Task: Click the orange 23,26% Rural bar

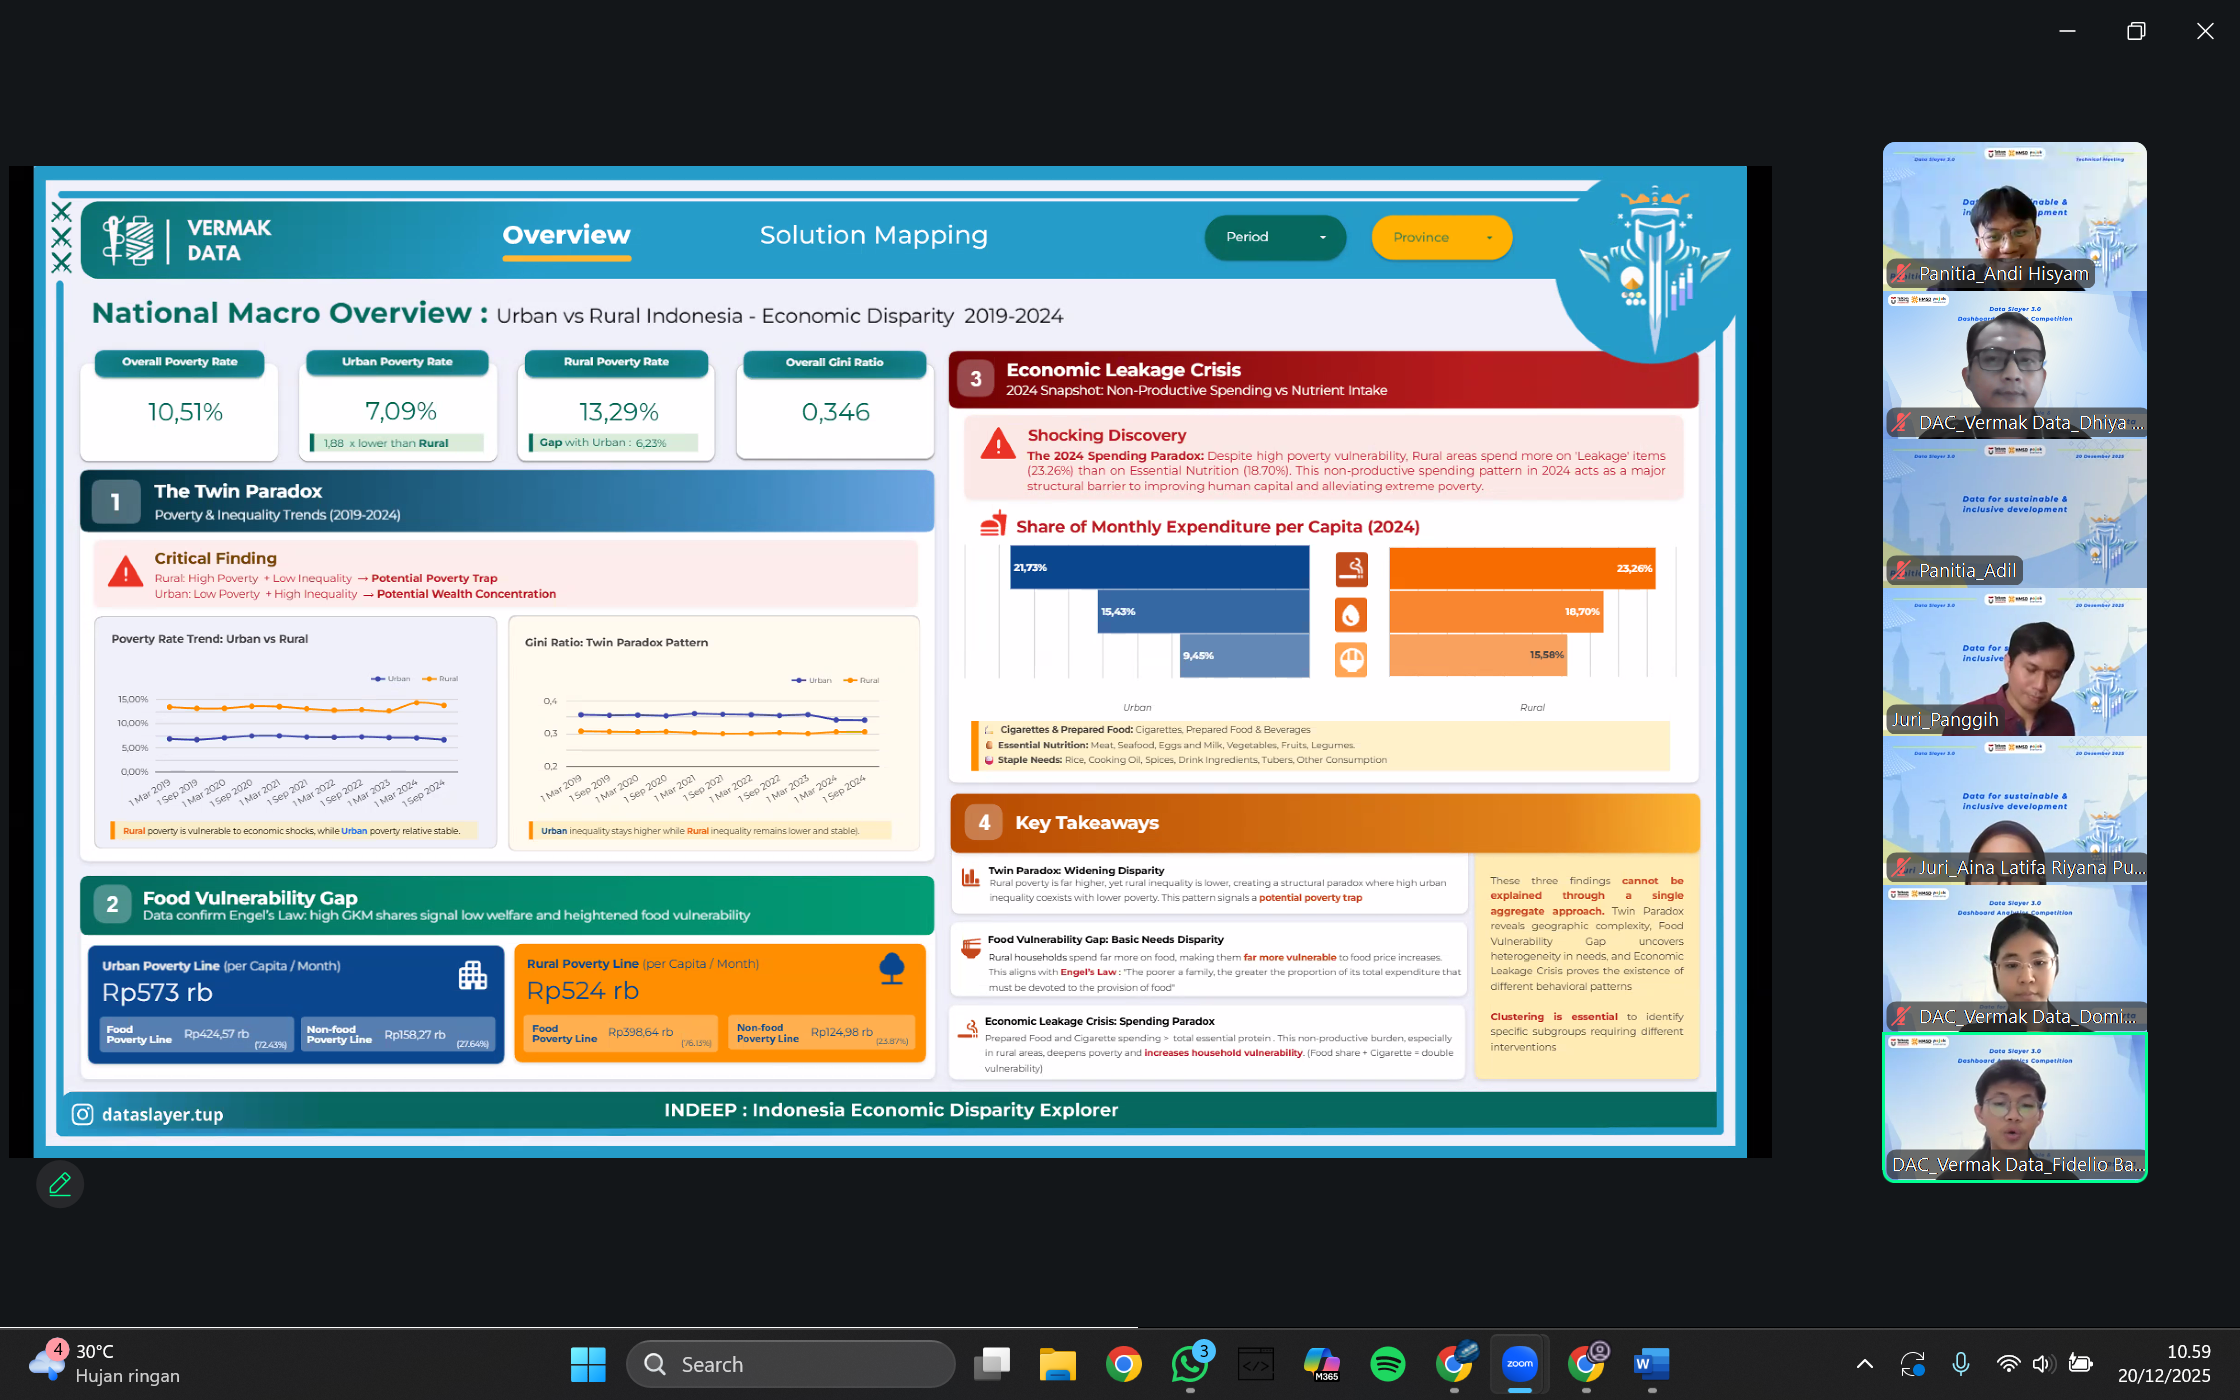Action: point(1521,568)
